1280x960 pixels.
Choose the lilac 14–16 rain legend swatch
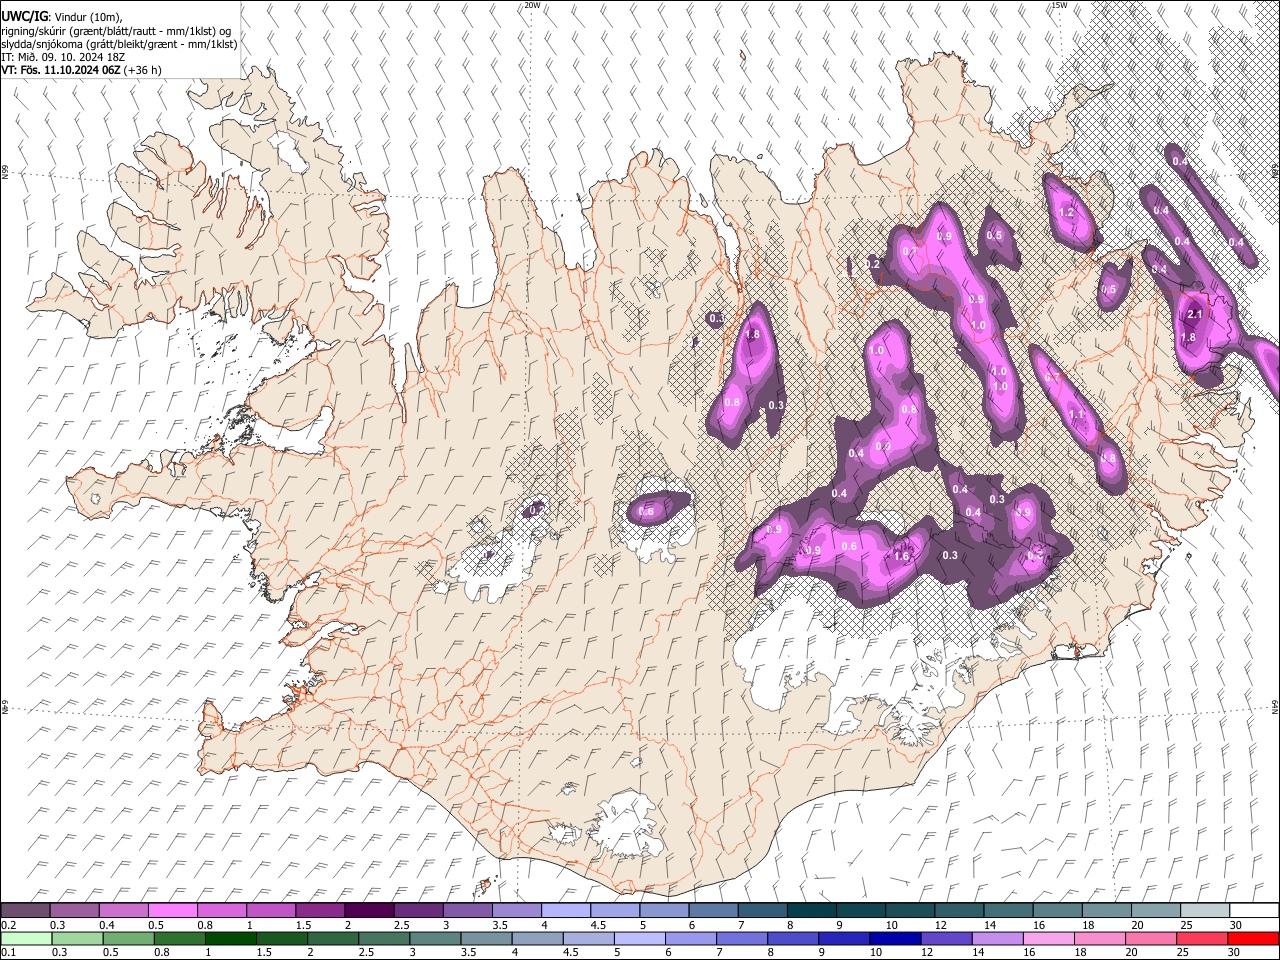pyautogui.click(x=997, y=938)
